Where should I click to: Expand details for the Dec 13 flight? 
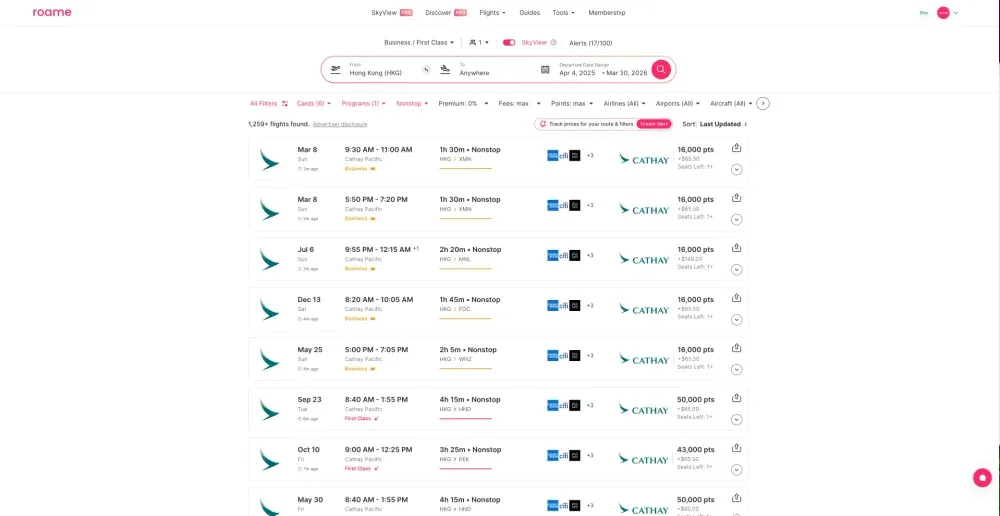click(x=737, y=320)
